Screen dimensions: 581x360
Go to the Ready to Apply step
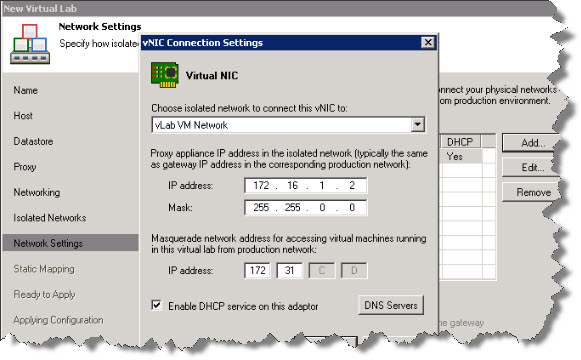click(x=44, y=294)
